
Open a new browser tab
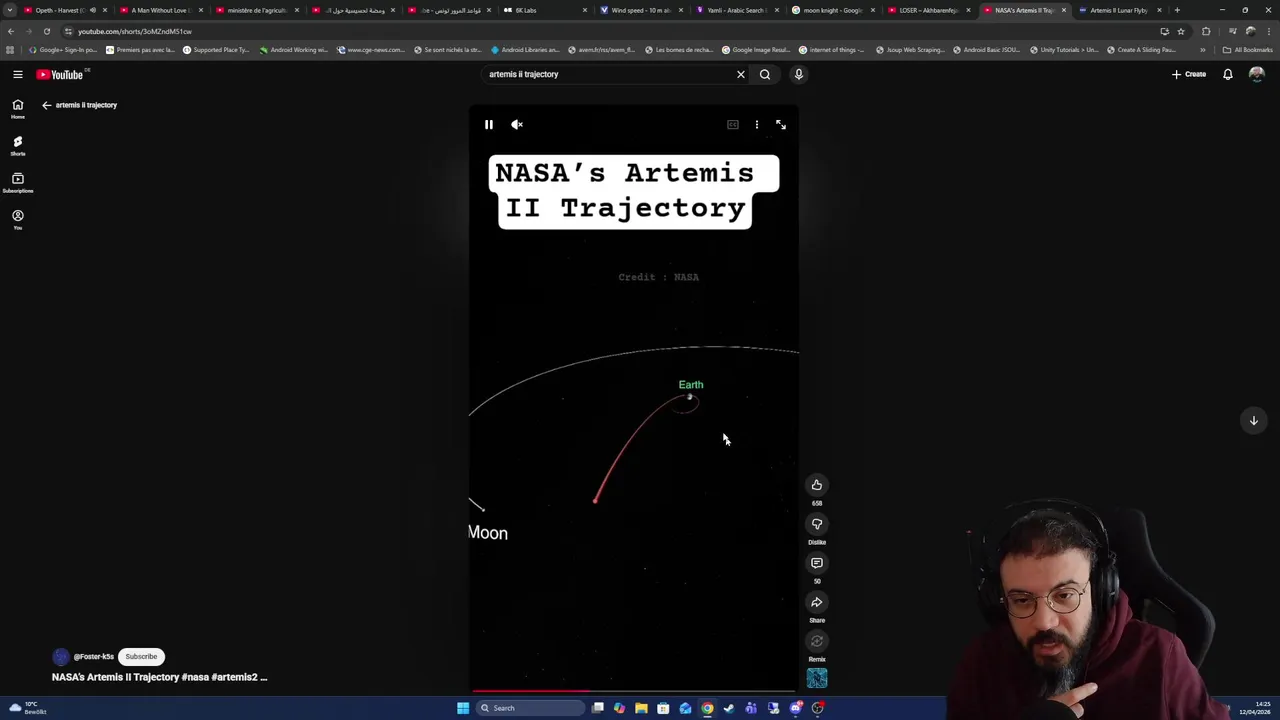(x=1177, y=10)
